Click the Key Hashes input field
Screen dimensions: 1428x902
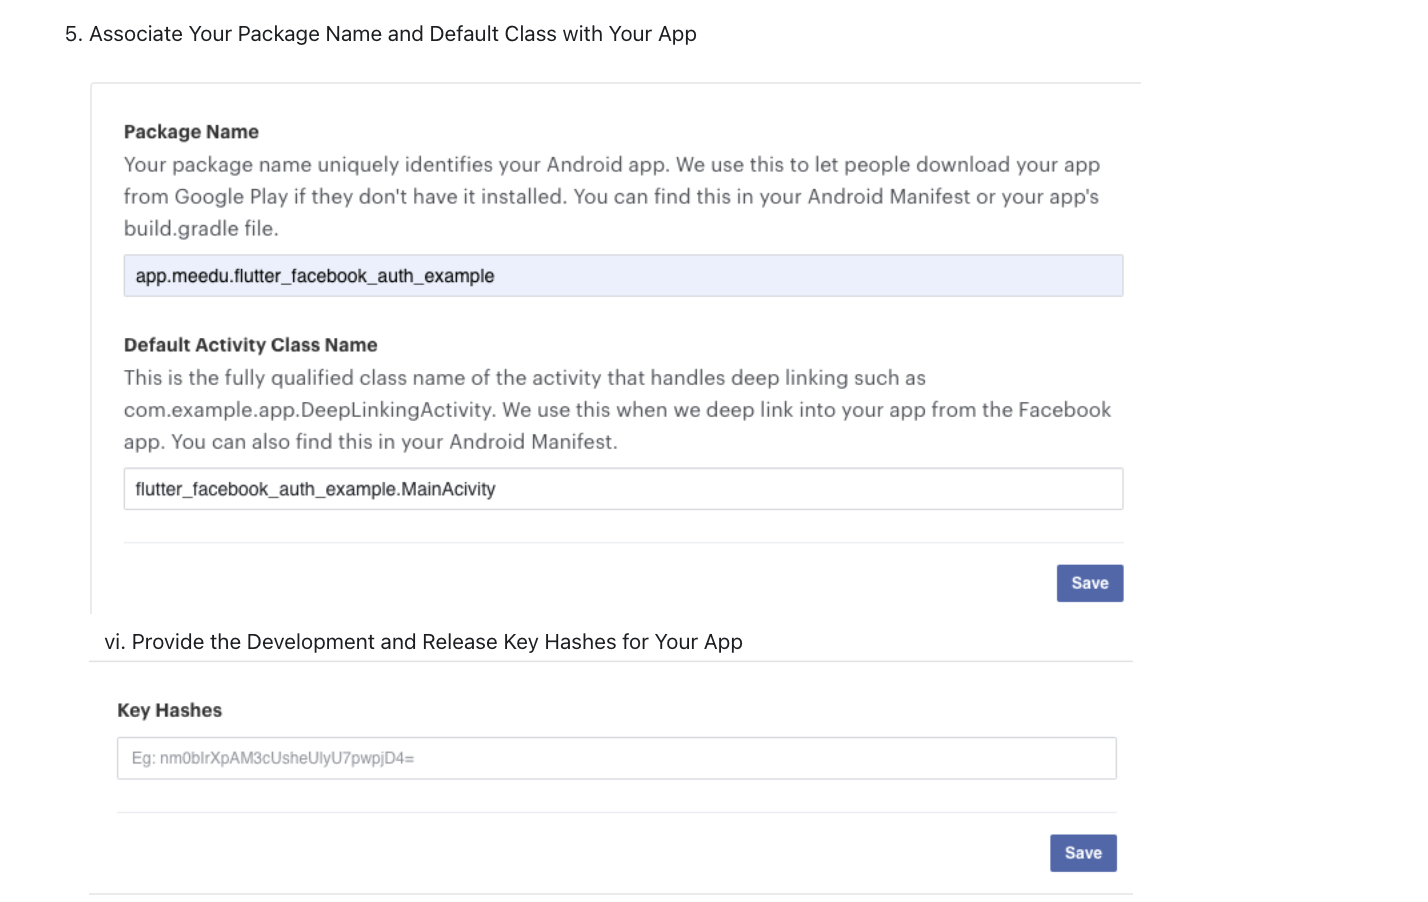[x=616, y=758]
